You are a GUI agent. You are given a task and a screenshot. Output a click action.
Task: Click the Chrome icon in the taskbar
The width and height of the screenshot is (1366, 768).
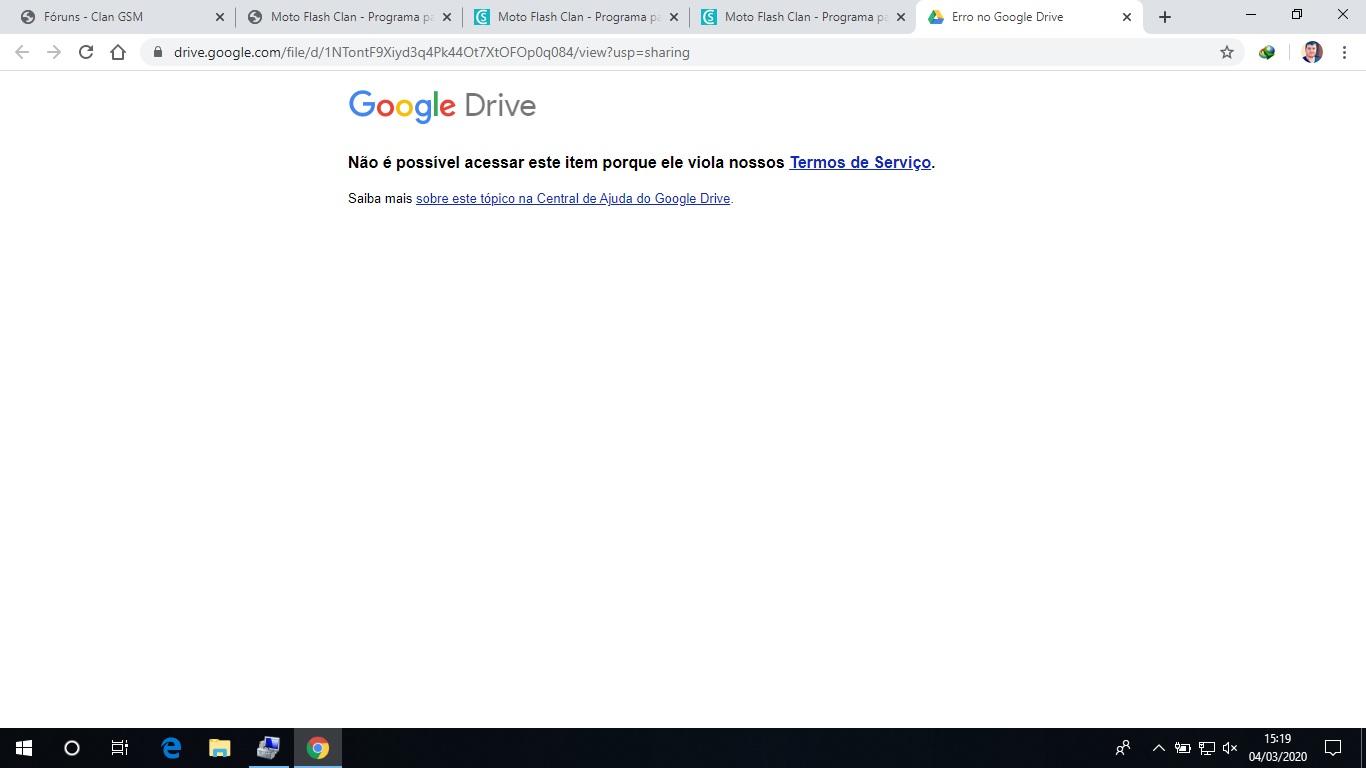point(318,748)
